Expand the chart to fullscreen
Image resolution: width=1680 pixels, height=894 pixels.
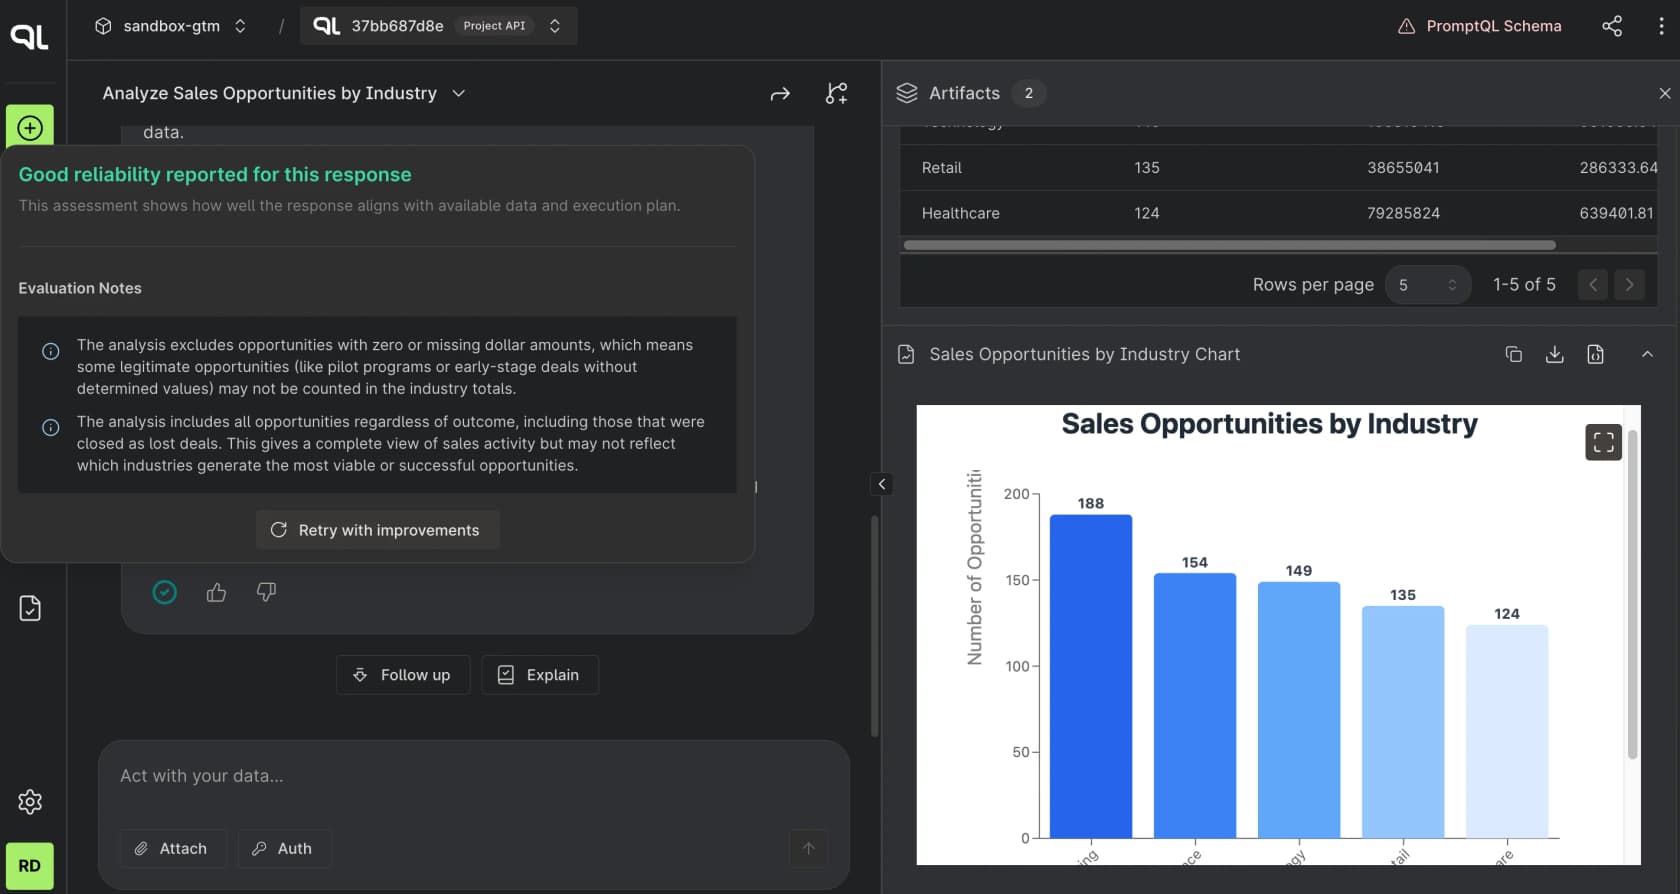(1603, 442)
